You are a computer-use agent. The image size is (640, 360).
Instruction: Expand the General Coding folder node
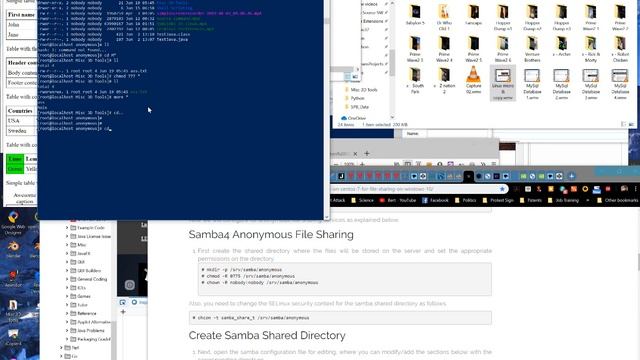[x=67, y=279]
